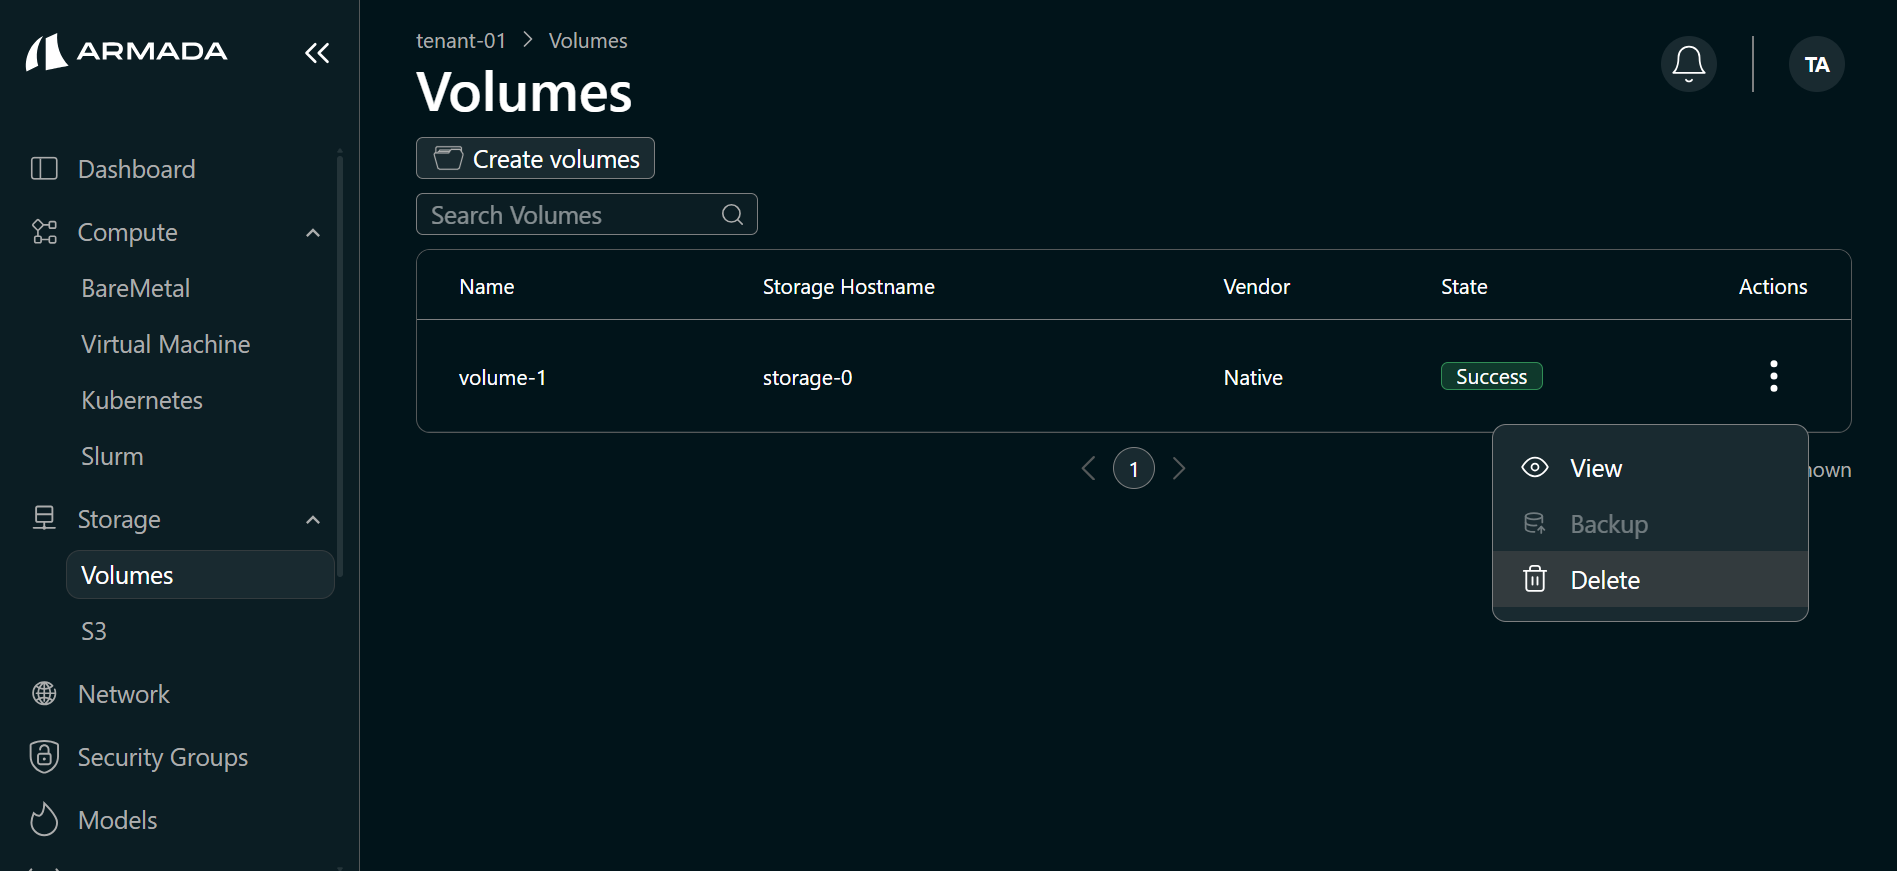
Task: Collapse the Storage section chevron
Action: pyautogui.click(x=313, y=520)
